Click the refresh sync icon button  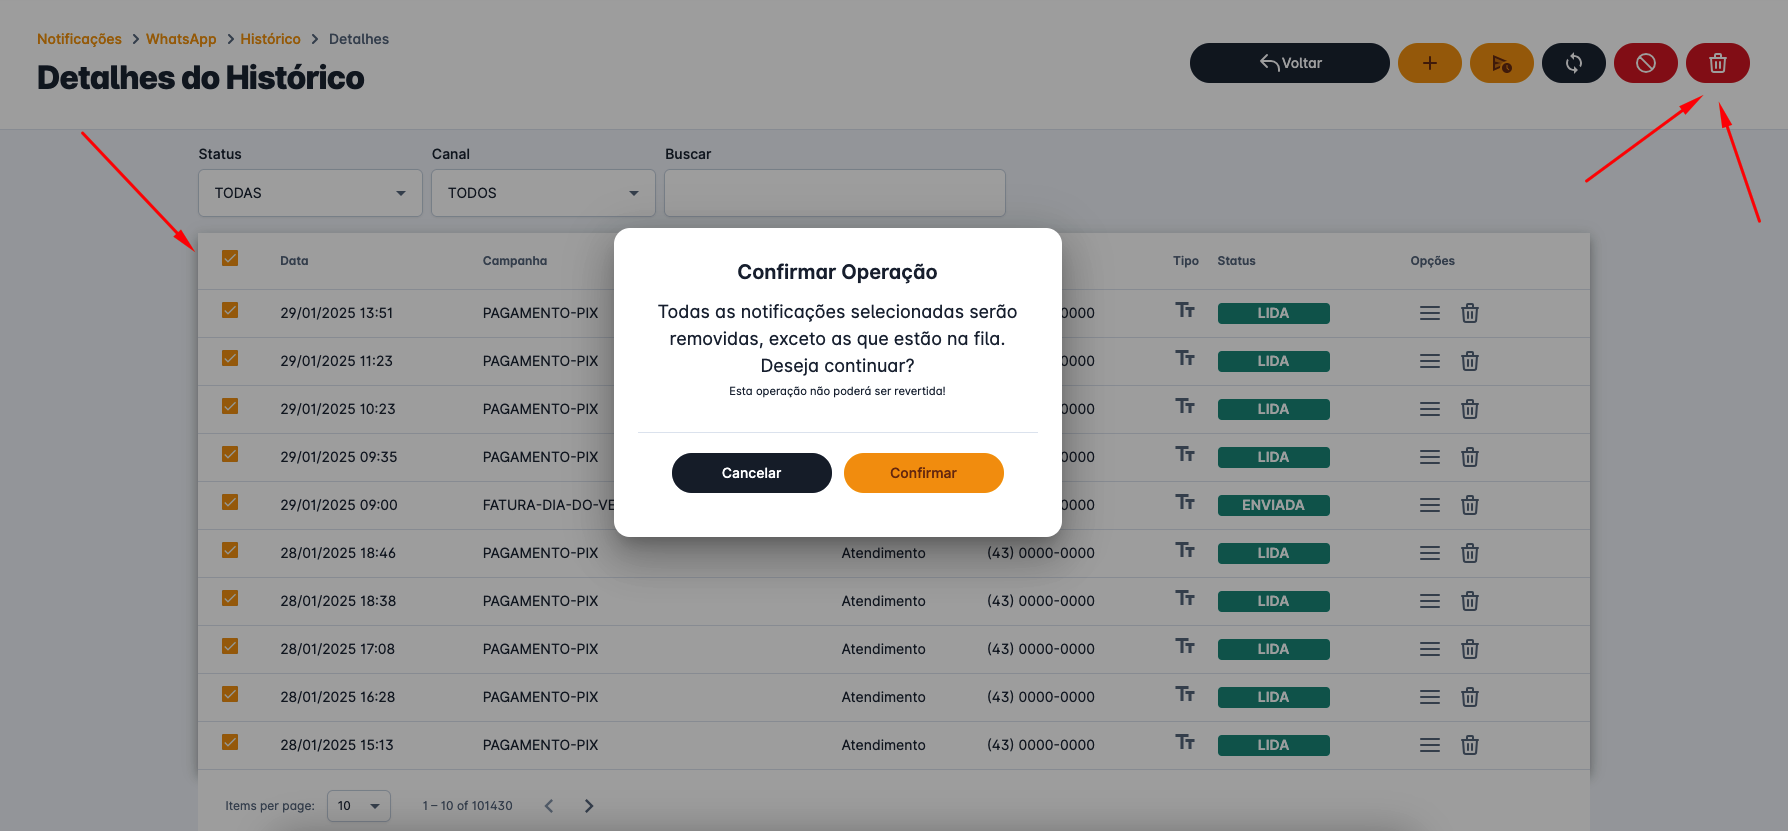click(x=1573, y=63)
